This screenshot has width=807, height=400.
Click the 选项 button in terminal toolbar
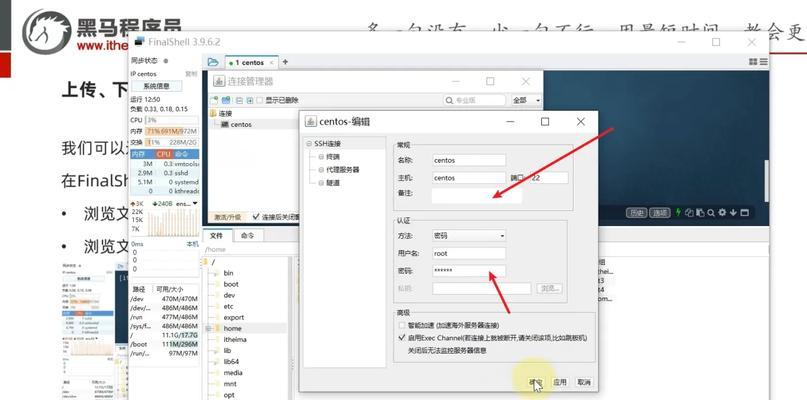click(x=659, y=213)
